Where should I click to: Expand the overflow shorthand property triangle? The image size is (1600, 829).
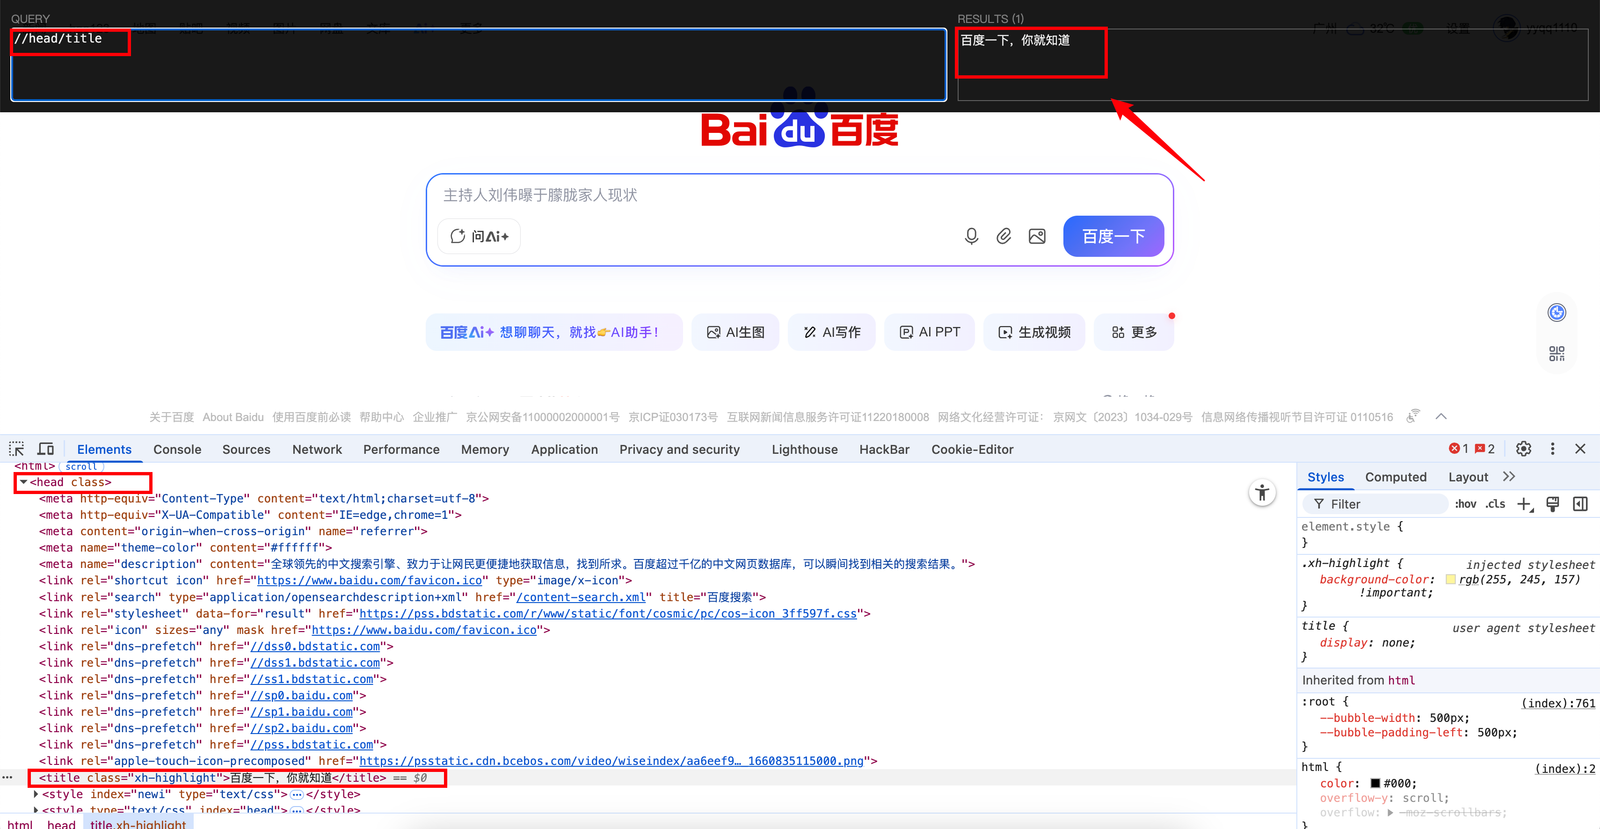(1390, 812)
